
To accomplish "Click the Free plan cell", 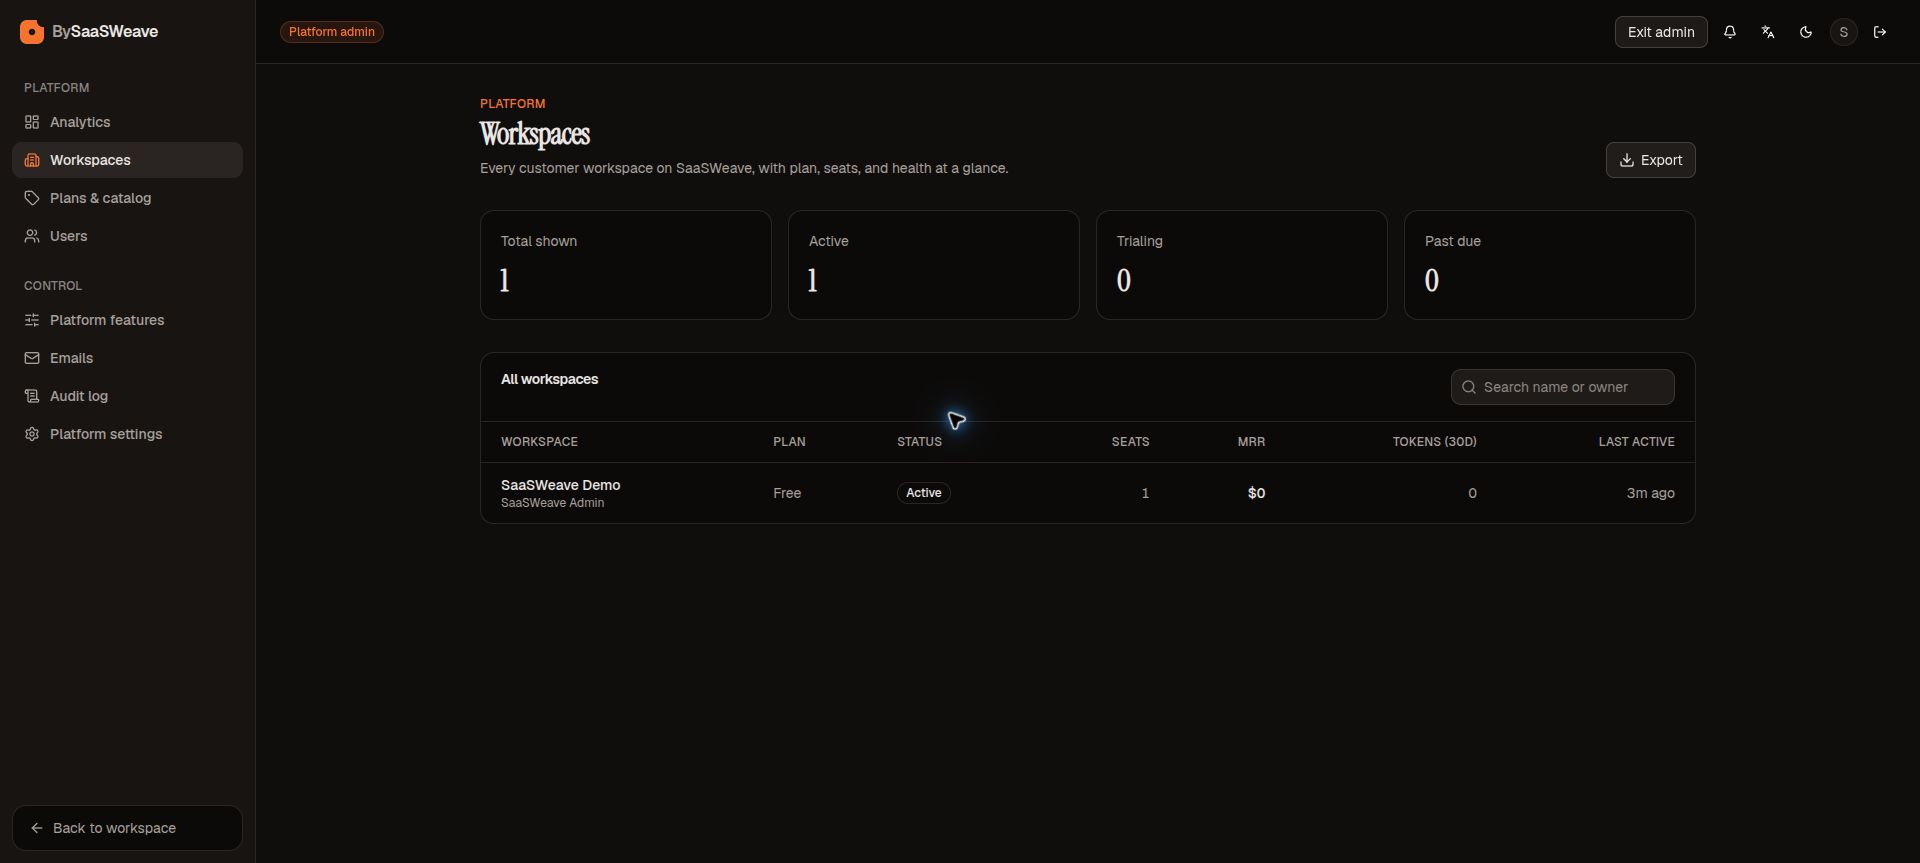I will (x=787, y=493).
